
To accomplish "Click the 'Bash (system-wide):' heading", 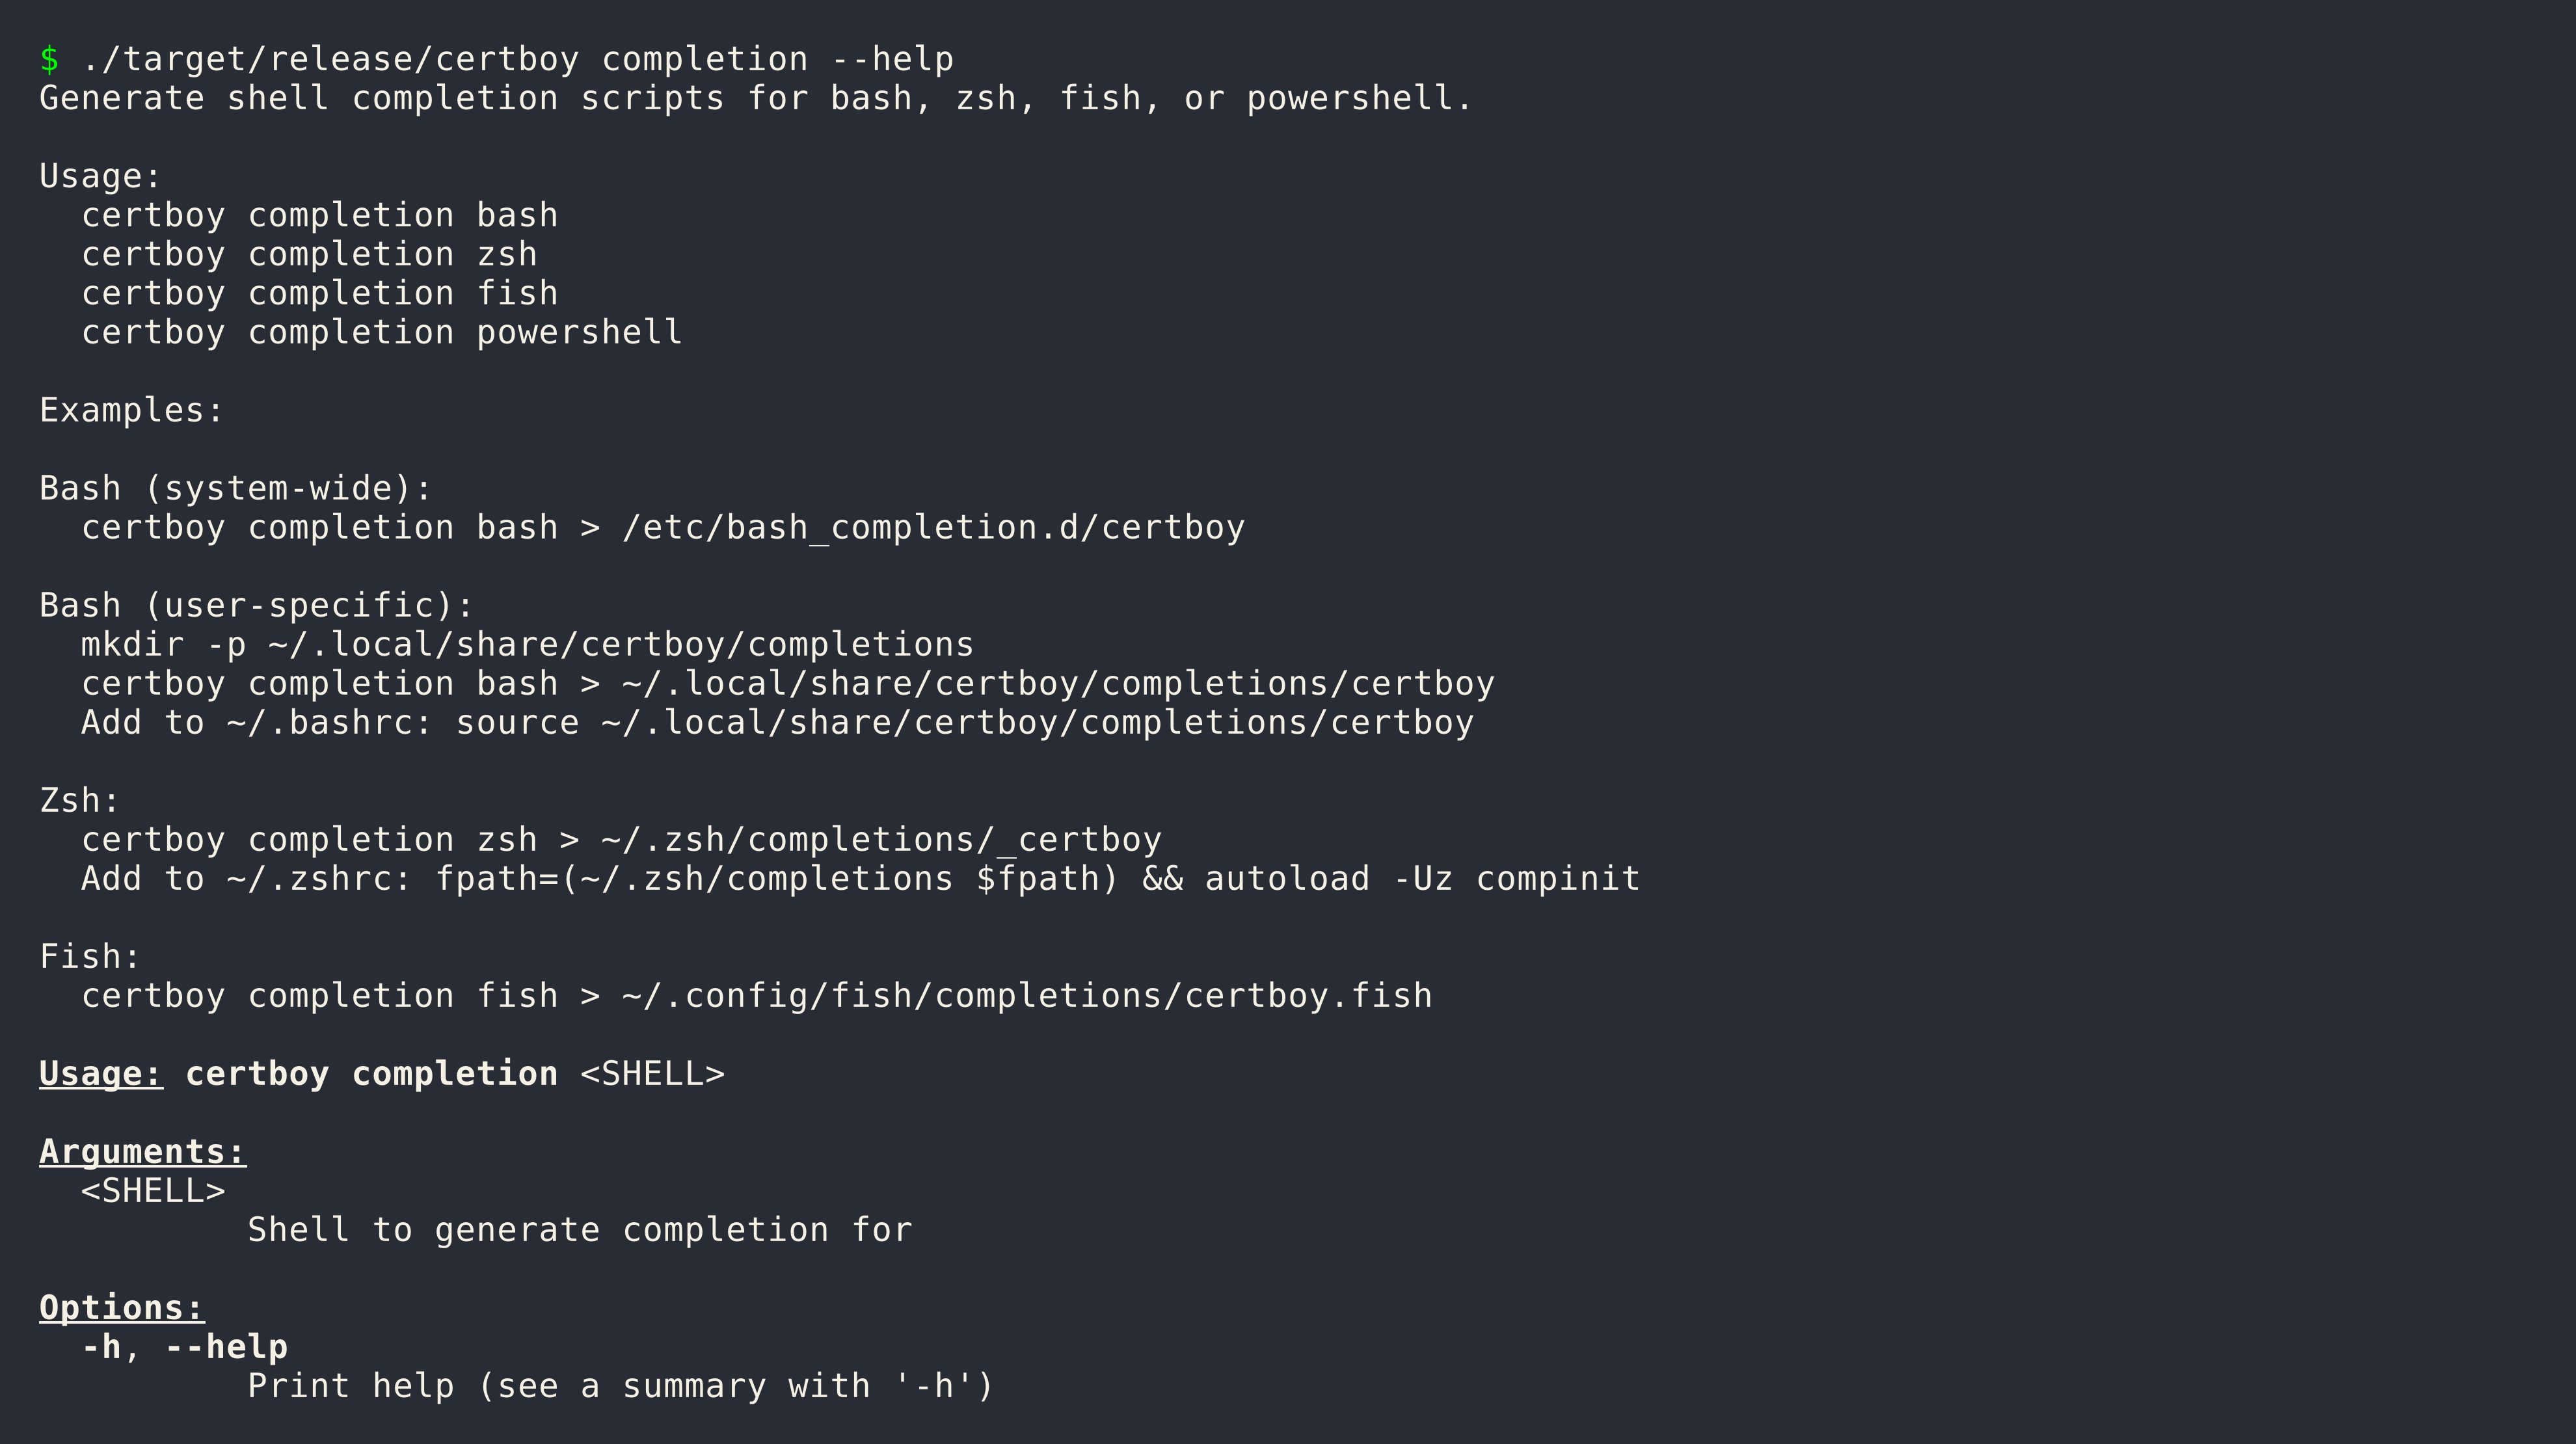I will 235,489.
